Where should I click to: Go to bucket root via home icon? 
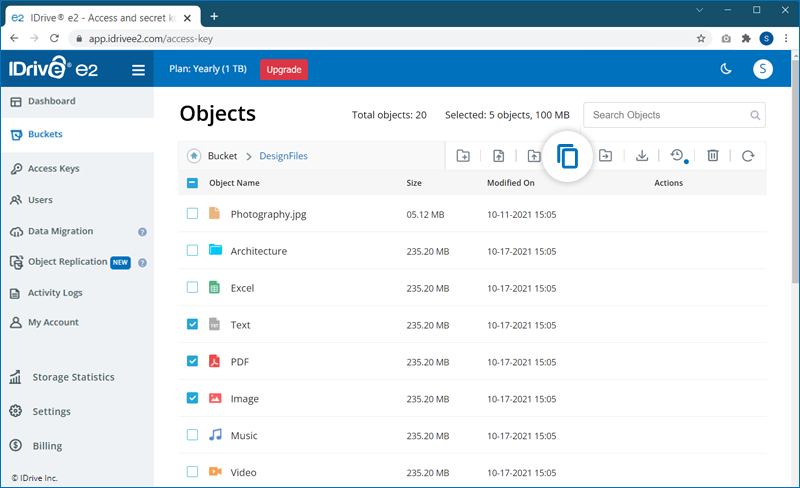194,156
